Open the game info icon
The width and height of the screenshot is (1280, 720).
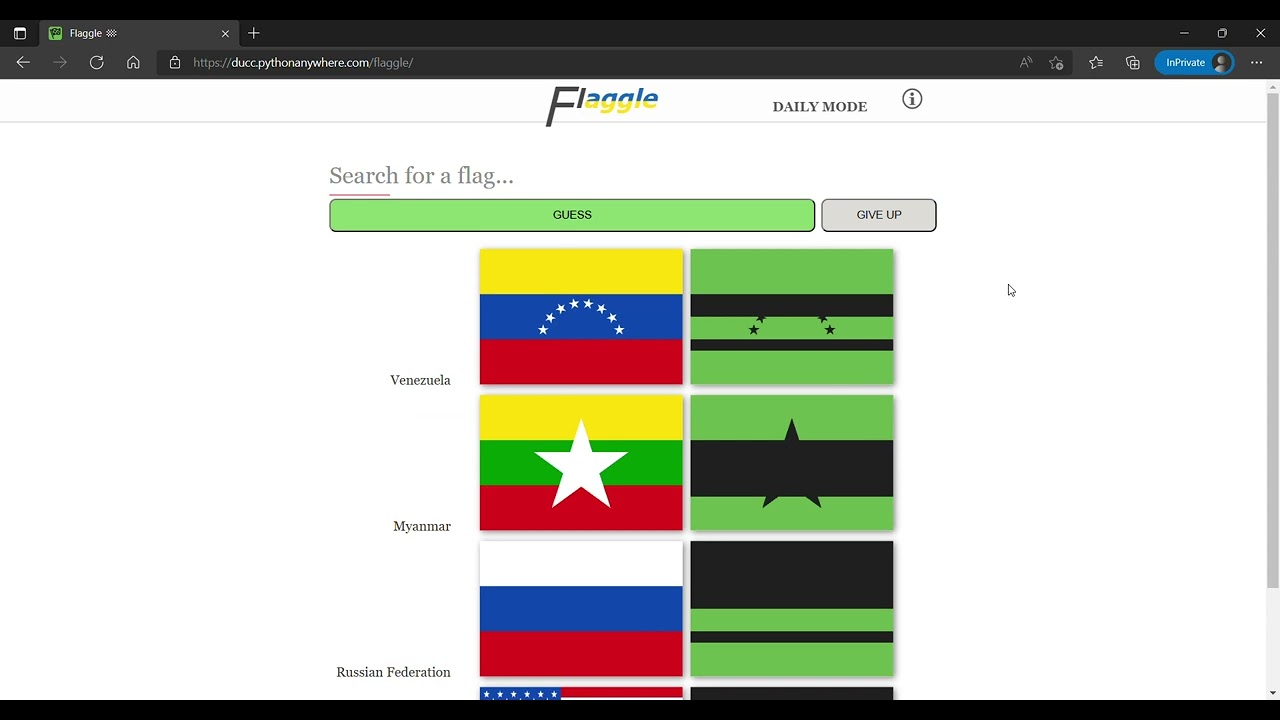pos(912,99)
